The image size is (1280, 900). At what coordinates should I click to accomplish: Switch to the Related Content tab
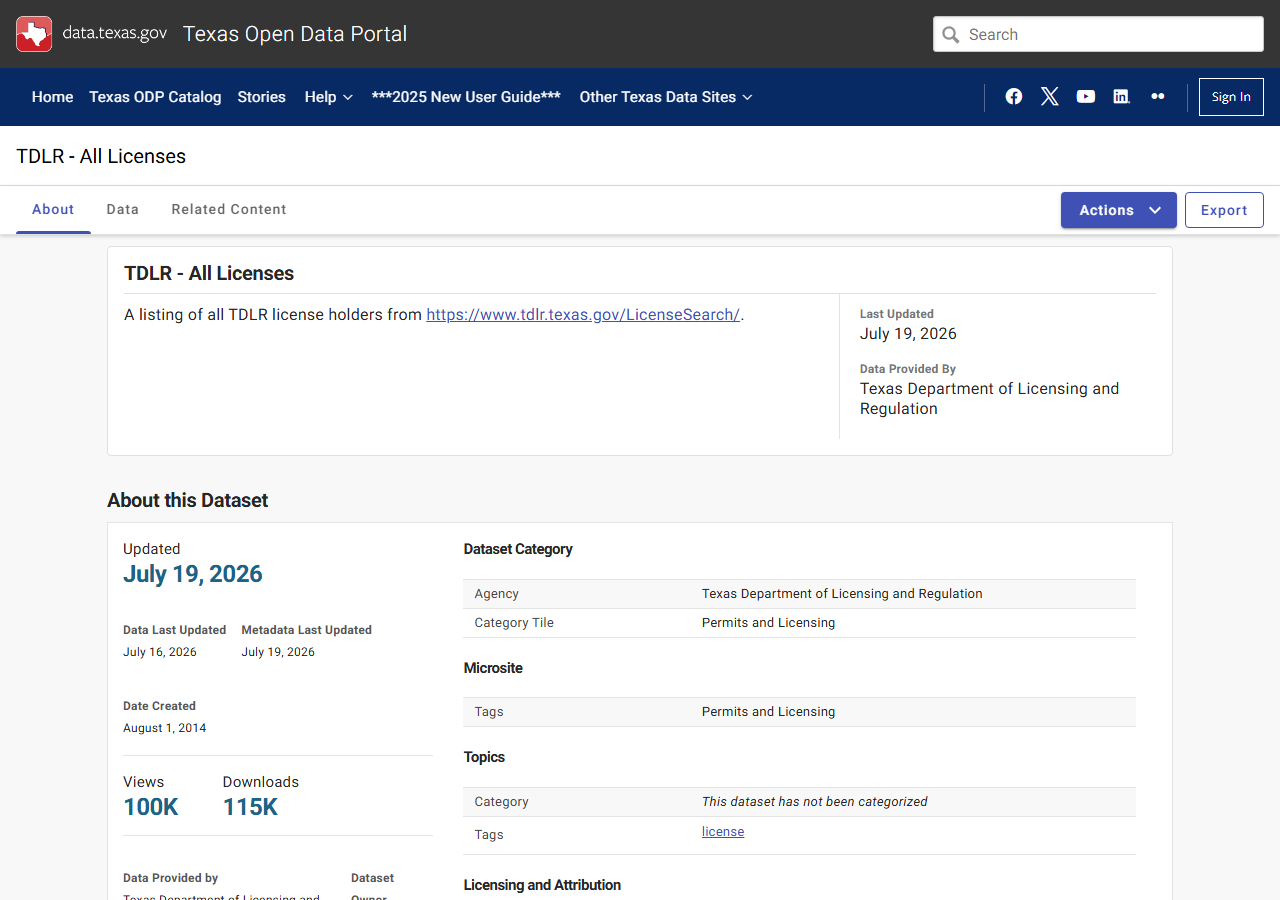pyautogui.click(x=229, y=209)
